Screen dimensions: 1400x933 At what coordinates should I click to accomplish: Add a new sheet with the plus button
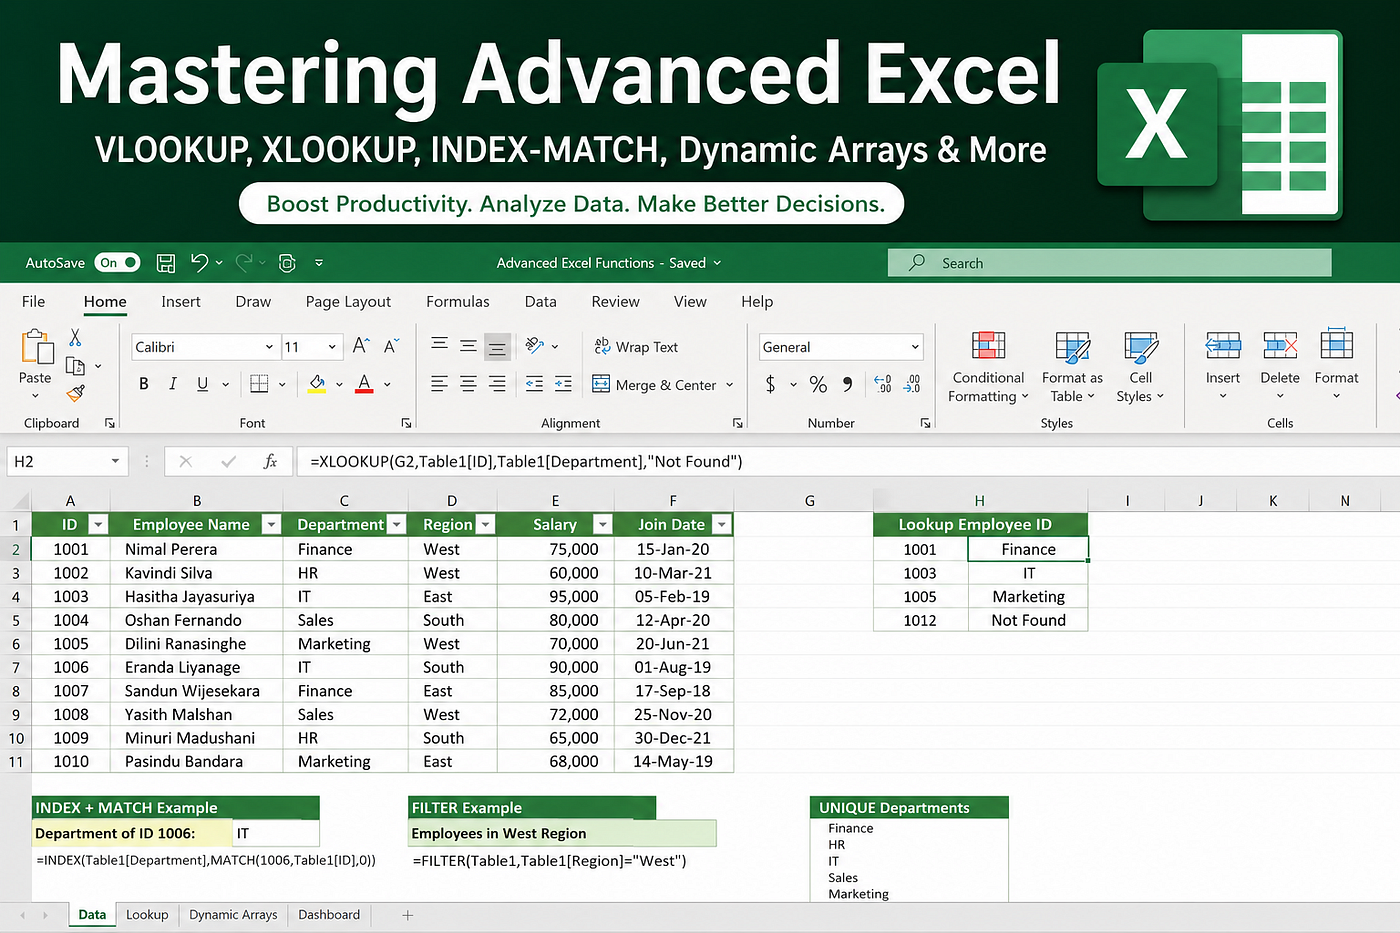(x=407, y=915)
